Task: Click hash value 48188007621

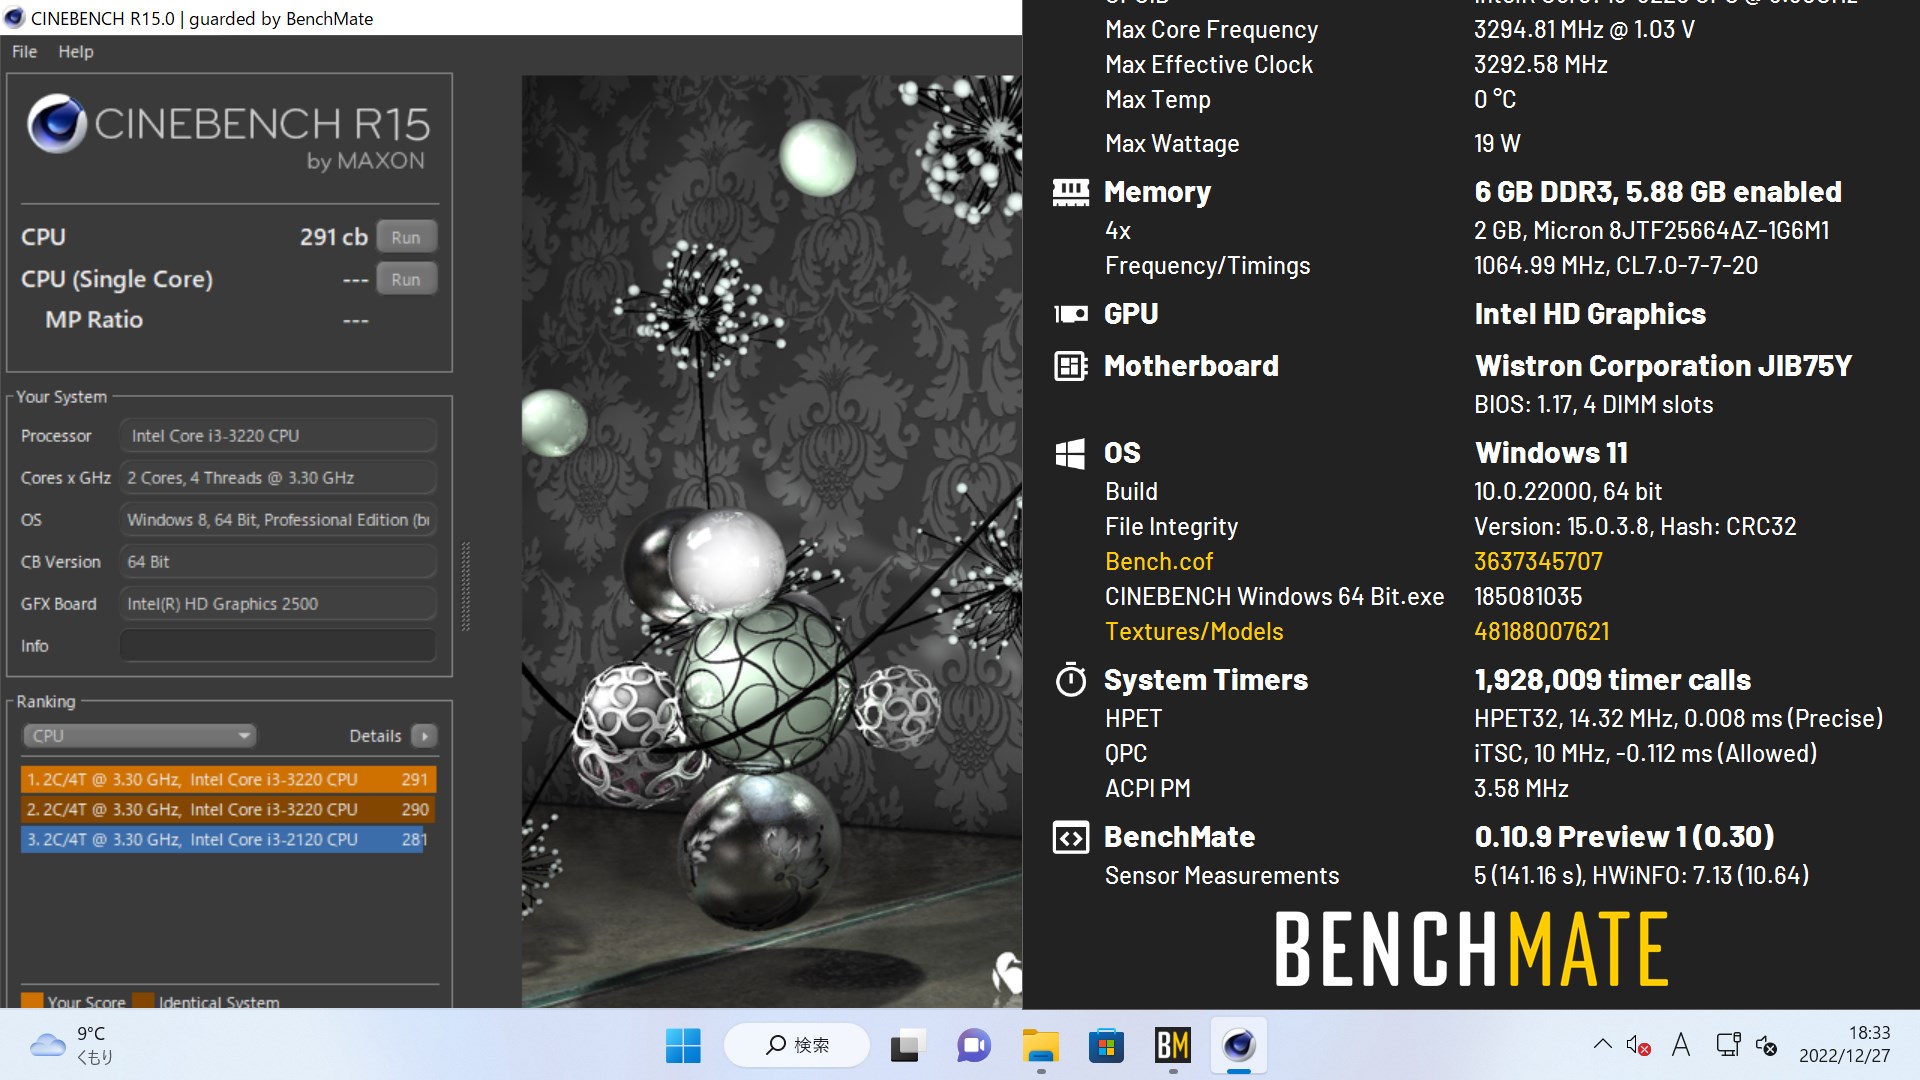Action: [1542, 632]
